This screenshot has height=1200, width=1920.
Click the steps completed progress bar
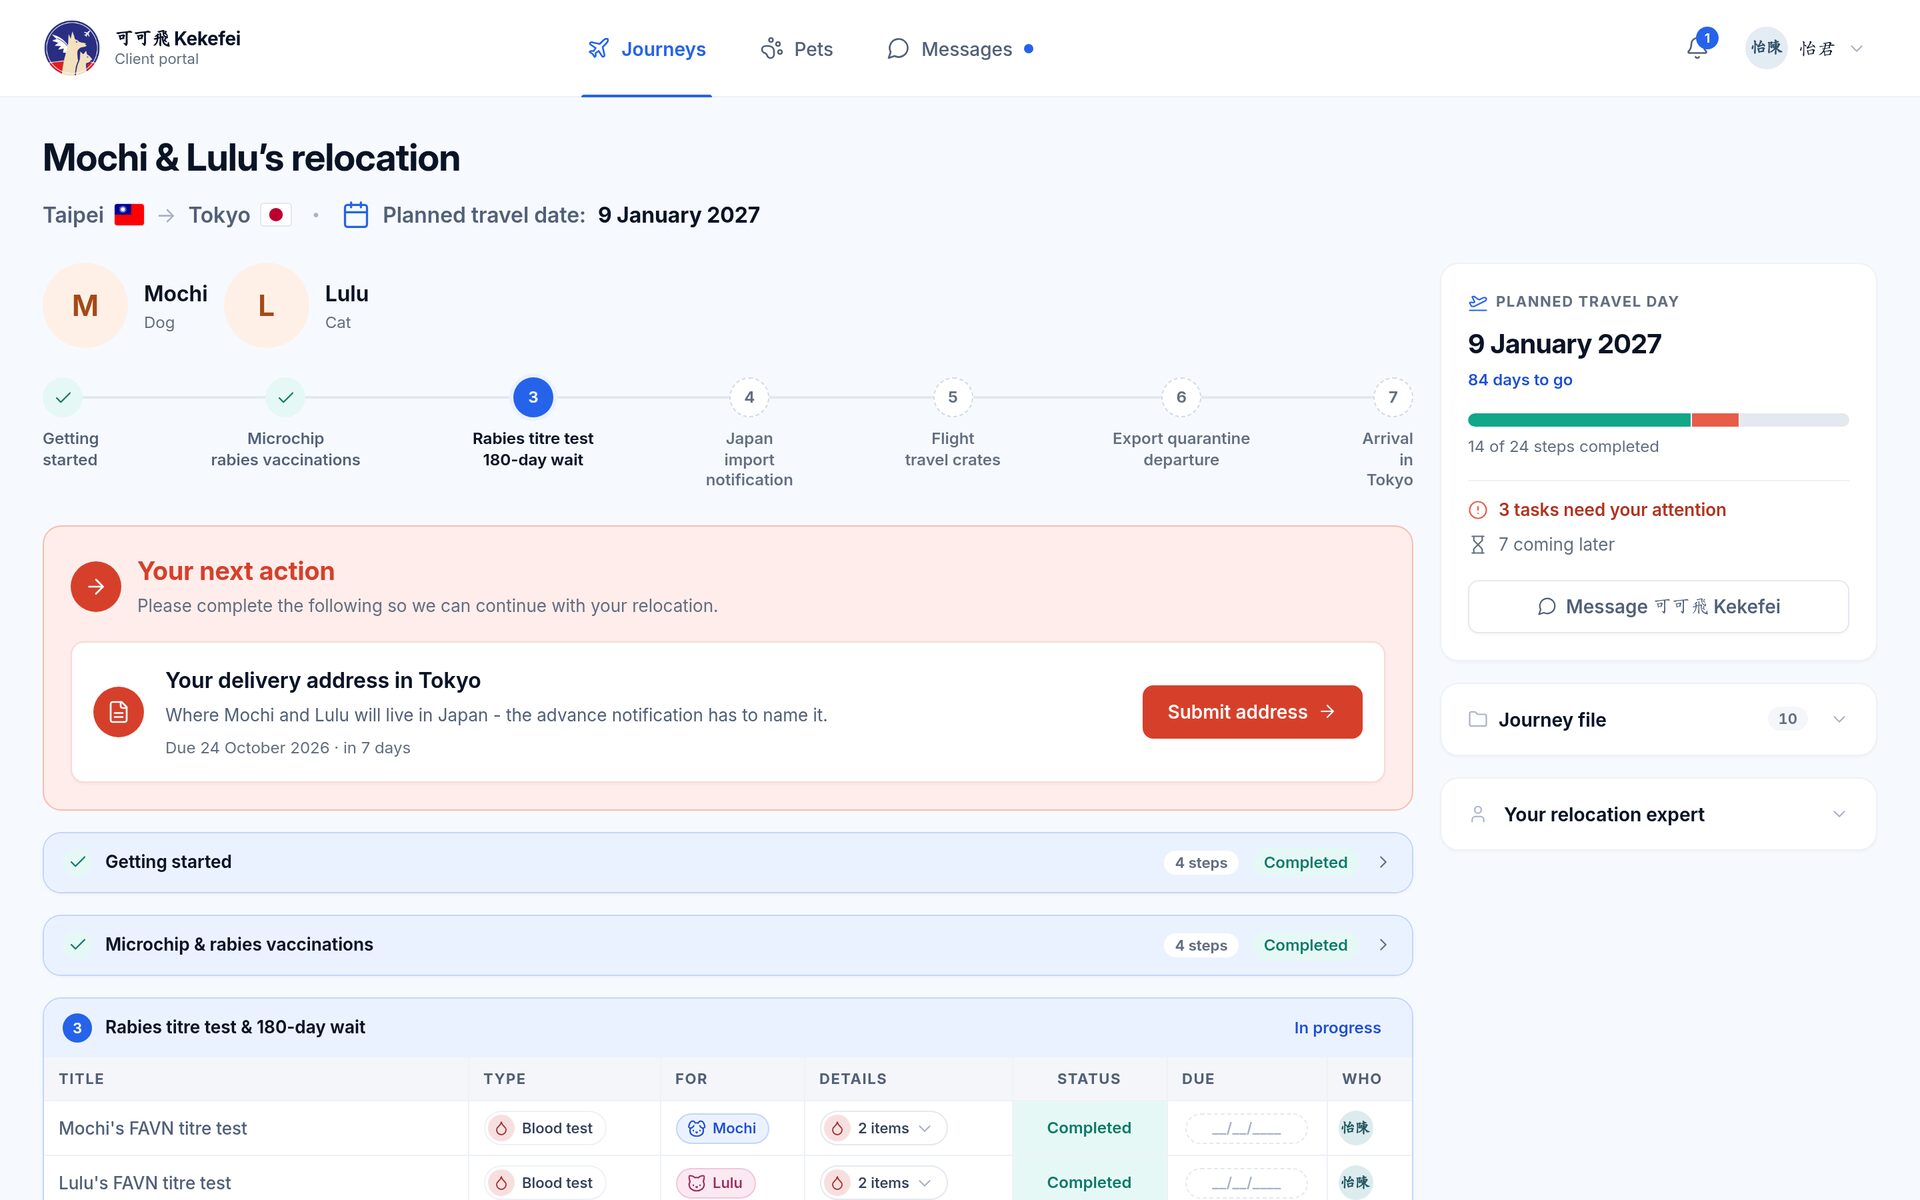click(x=1658, y=420)
